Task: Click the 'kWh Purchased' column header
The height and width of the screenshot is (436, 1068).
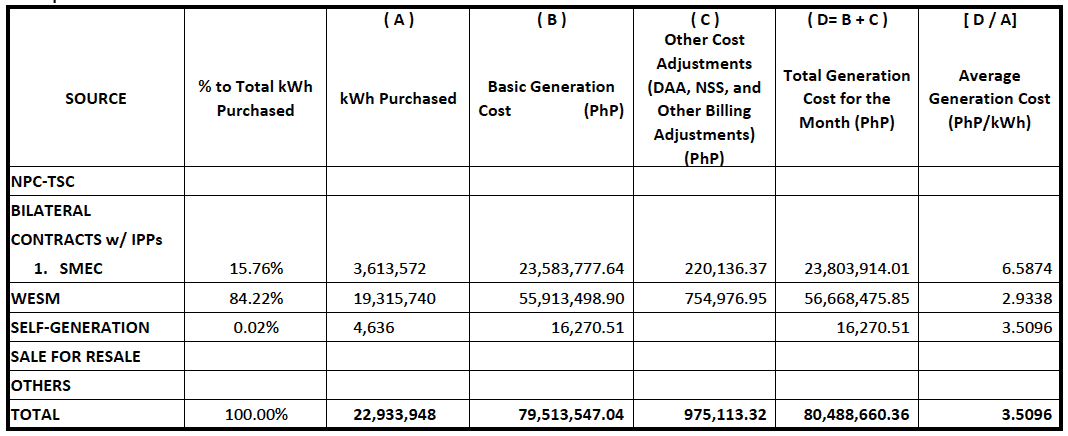Action: click(398, 98)
